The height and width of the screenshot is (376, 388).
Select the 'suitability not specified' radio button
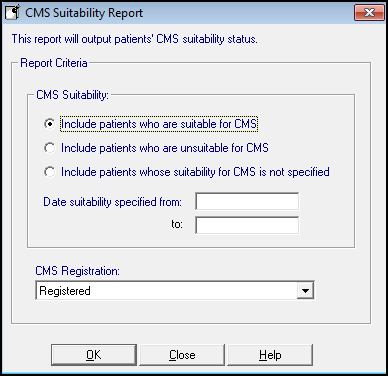[49, 172]
